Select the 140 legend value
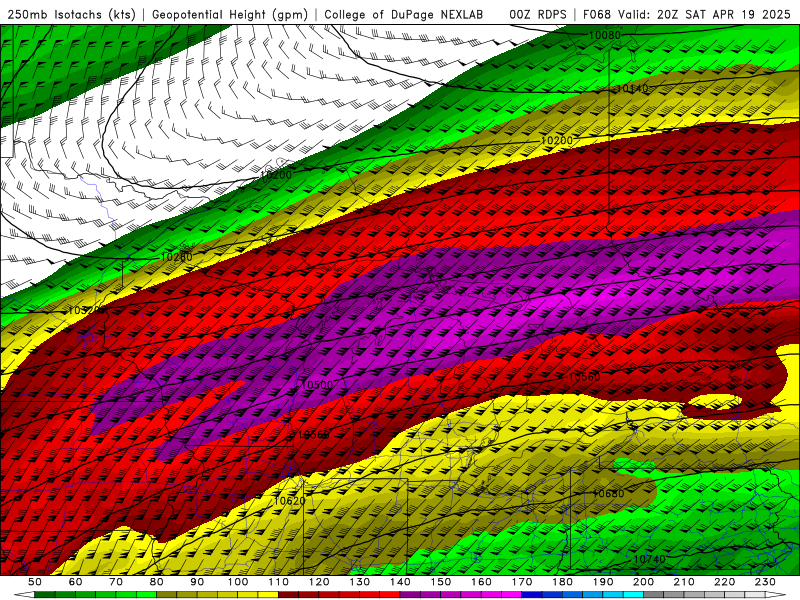The image size is (800, 600). 400,582
